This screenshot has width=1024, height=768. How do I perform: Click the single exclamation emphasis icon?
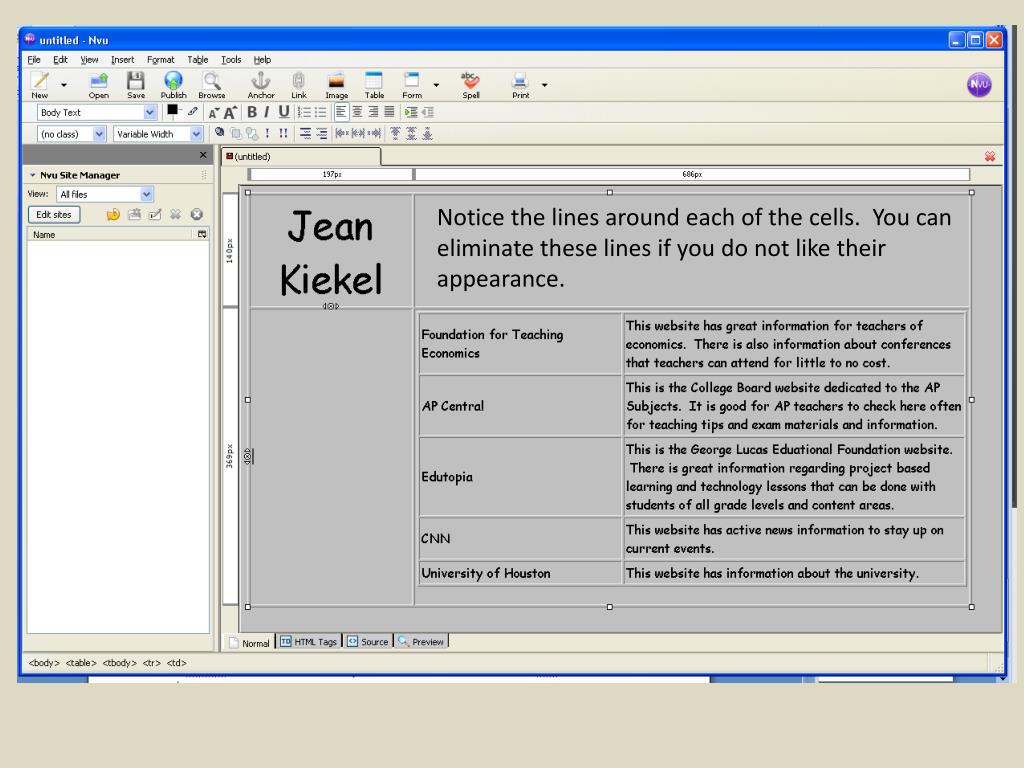[x=268, y=134]
